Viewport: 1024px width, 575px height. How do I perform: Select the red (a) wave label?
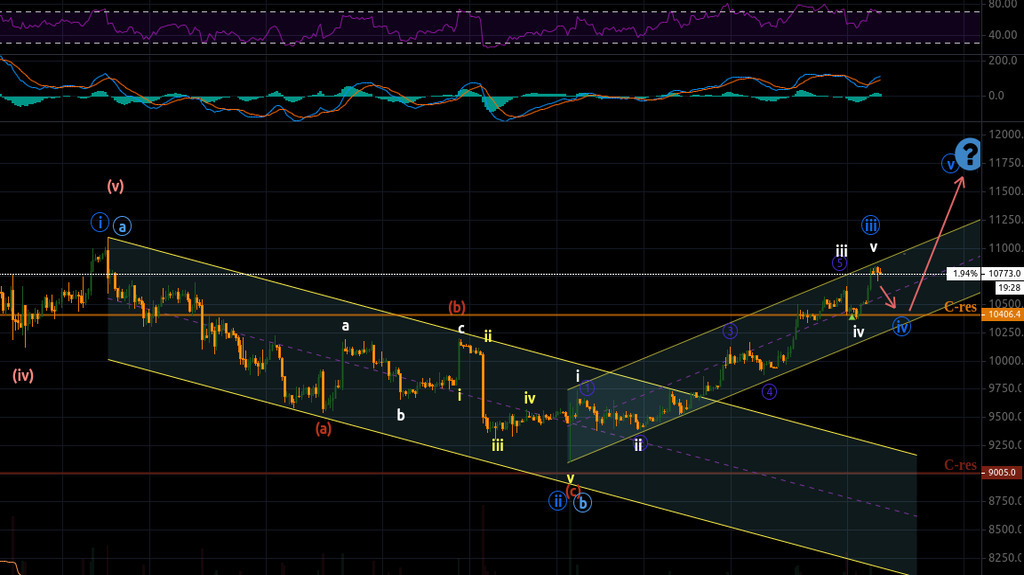[323, 428]
